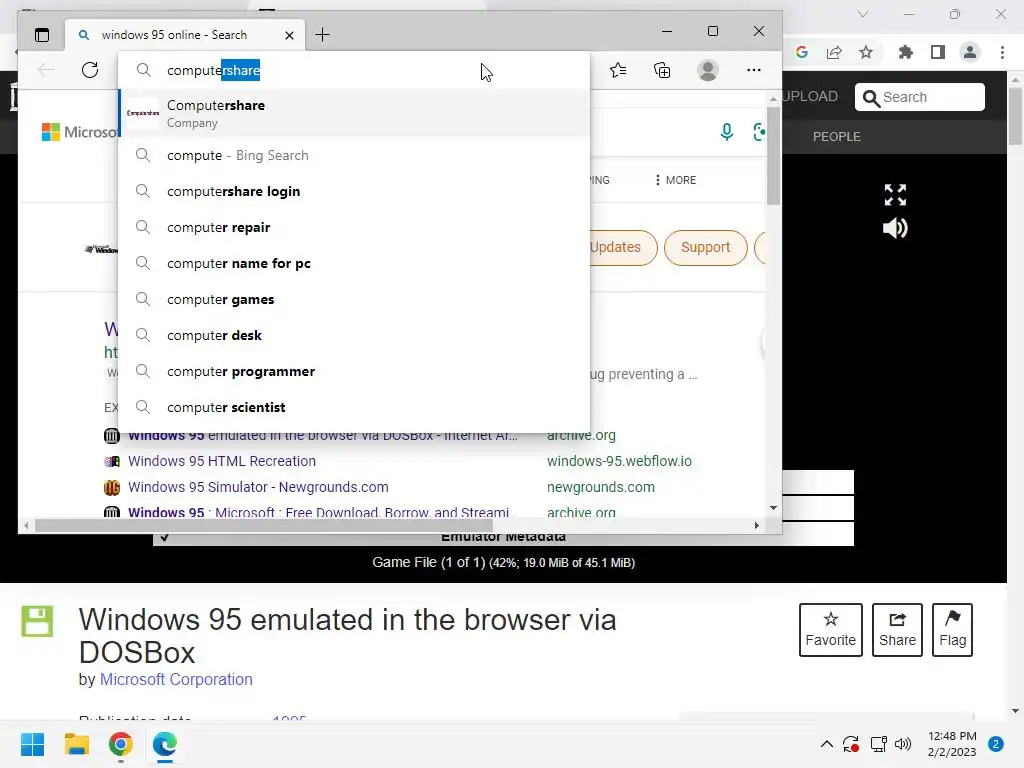The height and width of the screenshot is (768, 1024).
Task: Choose 'computershare login' suggestion
Action: coord(355,191)
